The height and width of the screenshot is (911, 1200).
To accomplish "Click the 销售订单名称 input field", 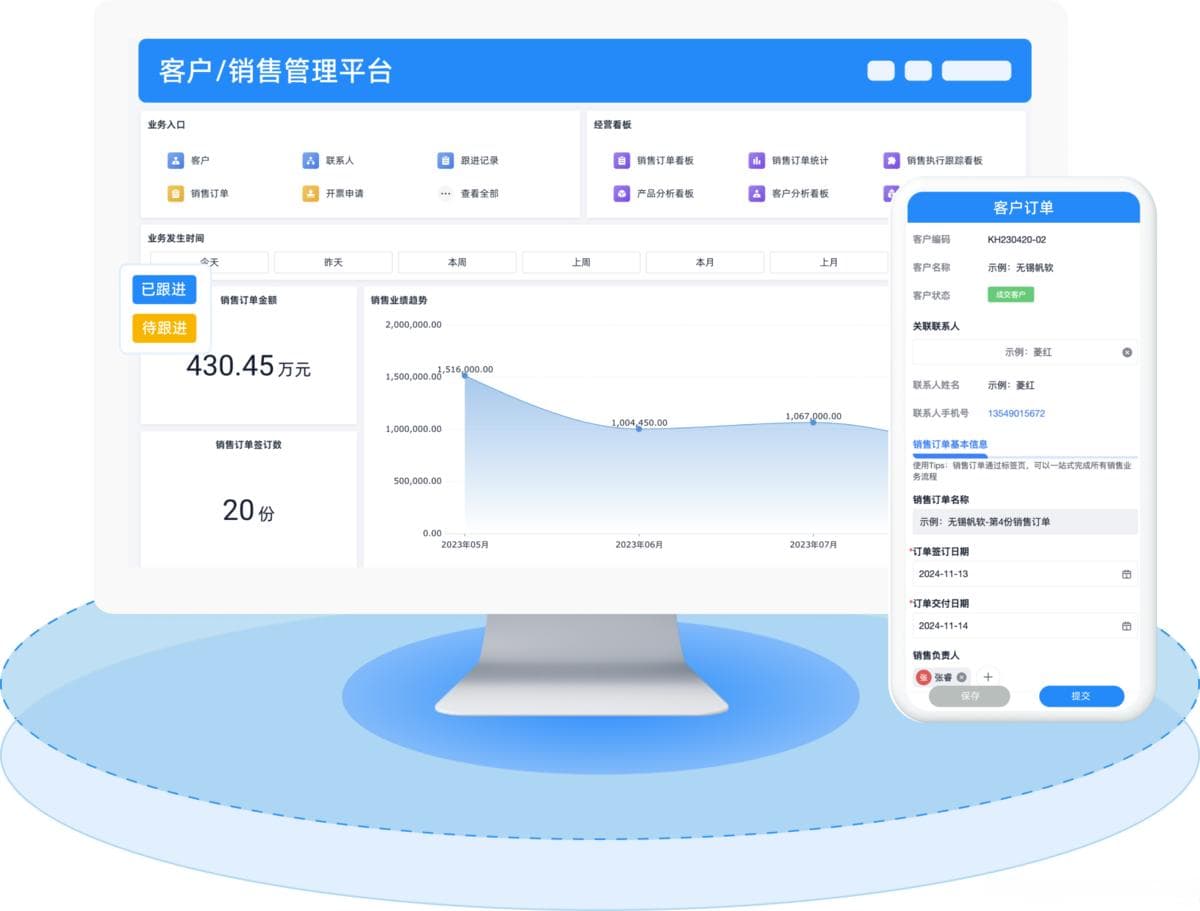I will pyautogui.click(x=1025, y=522).
